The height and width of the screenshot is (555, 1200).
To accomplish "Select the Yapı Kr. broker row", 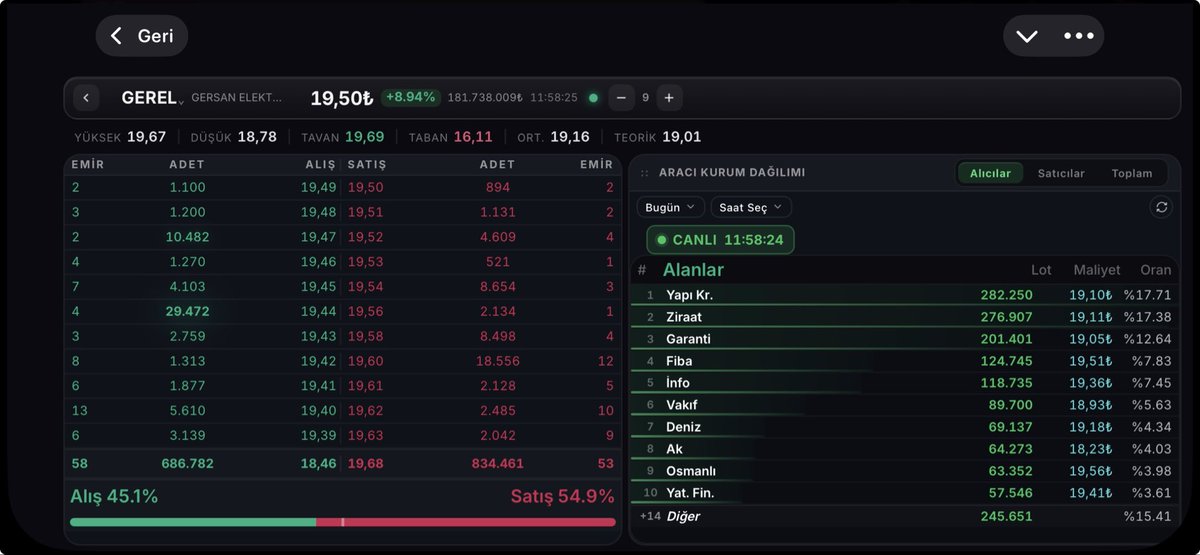I will pyautogui.click(x=905, y=295).
